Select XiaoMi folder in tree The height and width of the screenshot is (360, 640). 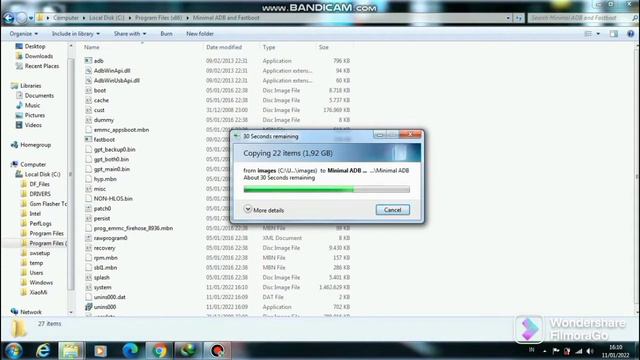38,292
